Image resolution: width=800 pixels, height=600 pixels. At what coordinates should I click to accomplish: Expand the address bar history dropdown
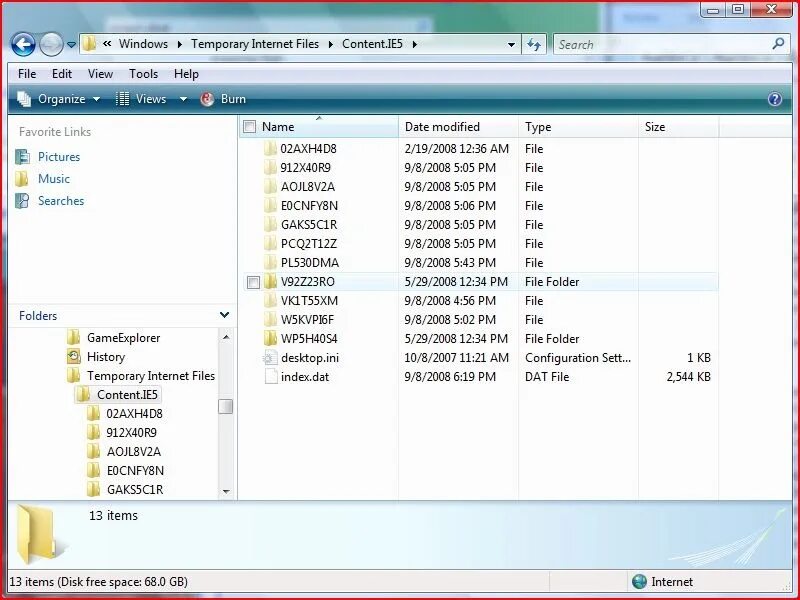coord(511,44)
